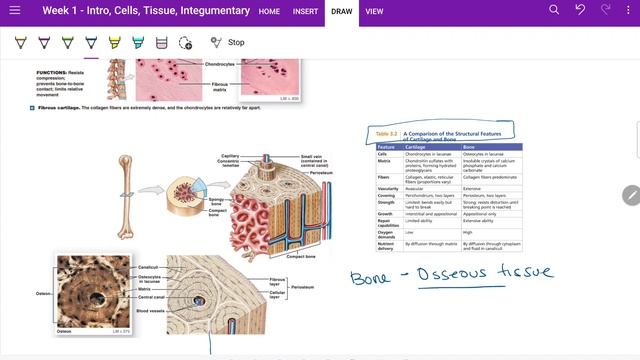Click the 'FUNCTIONS' text block
Viewport: 640px width, 360px height.
60,84
